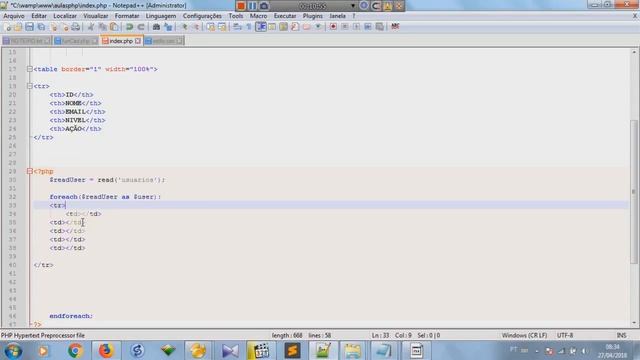Click the Copy toolbar icon
Viewport: 640px width, 360px height.
[102, 27]
